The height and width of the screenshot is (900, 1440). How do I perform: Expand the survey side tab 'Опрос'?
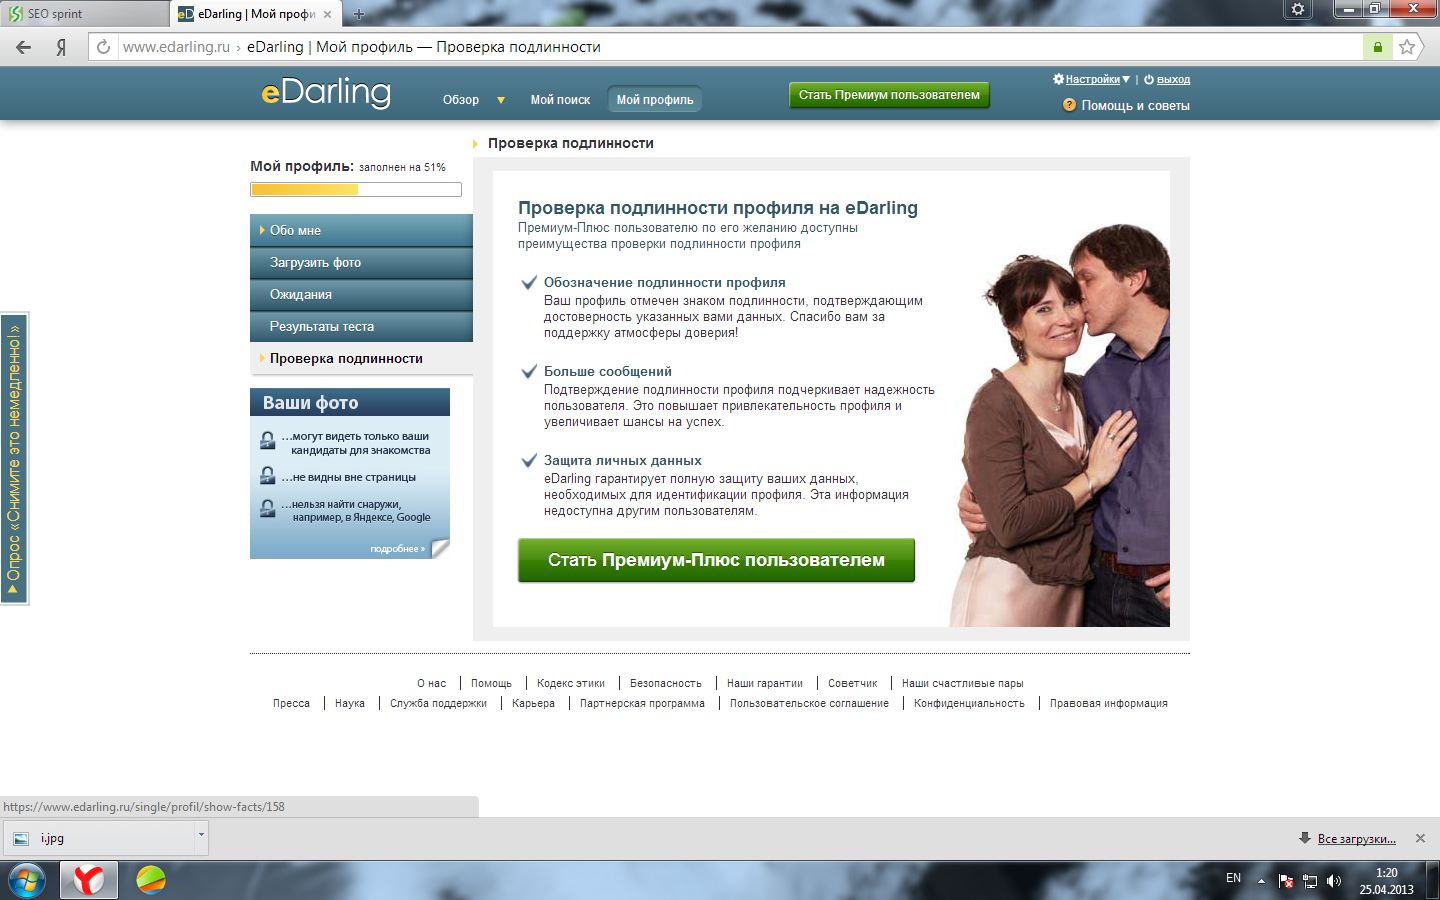pyautogui.click(x=14, y=459)
